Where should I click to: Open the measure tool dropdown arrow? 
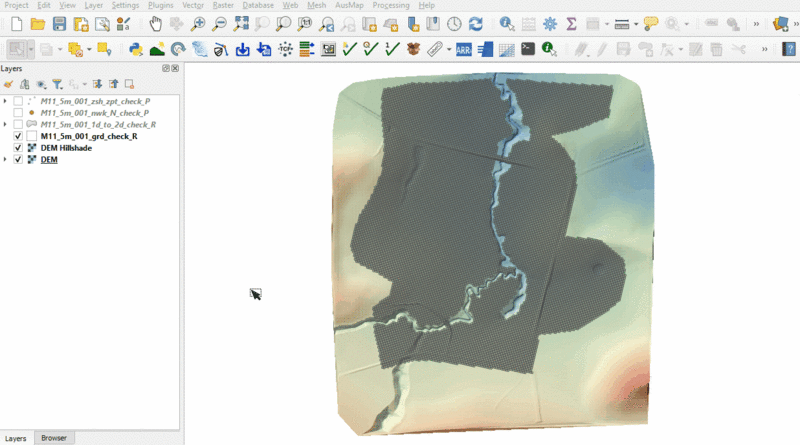point(638,23)
